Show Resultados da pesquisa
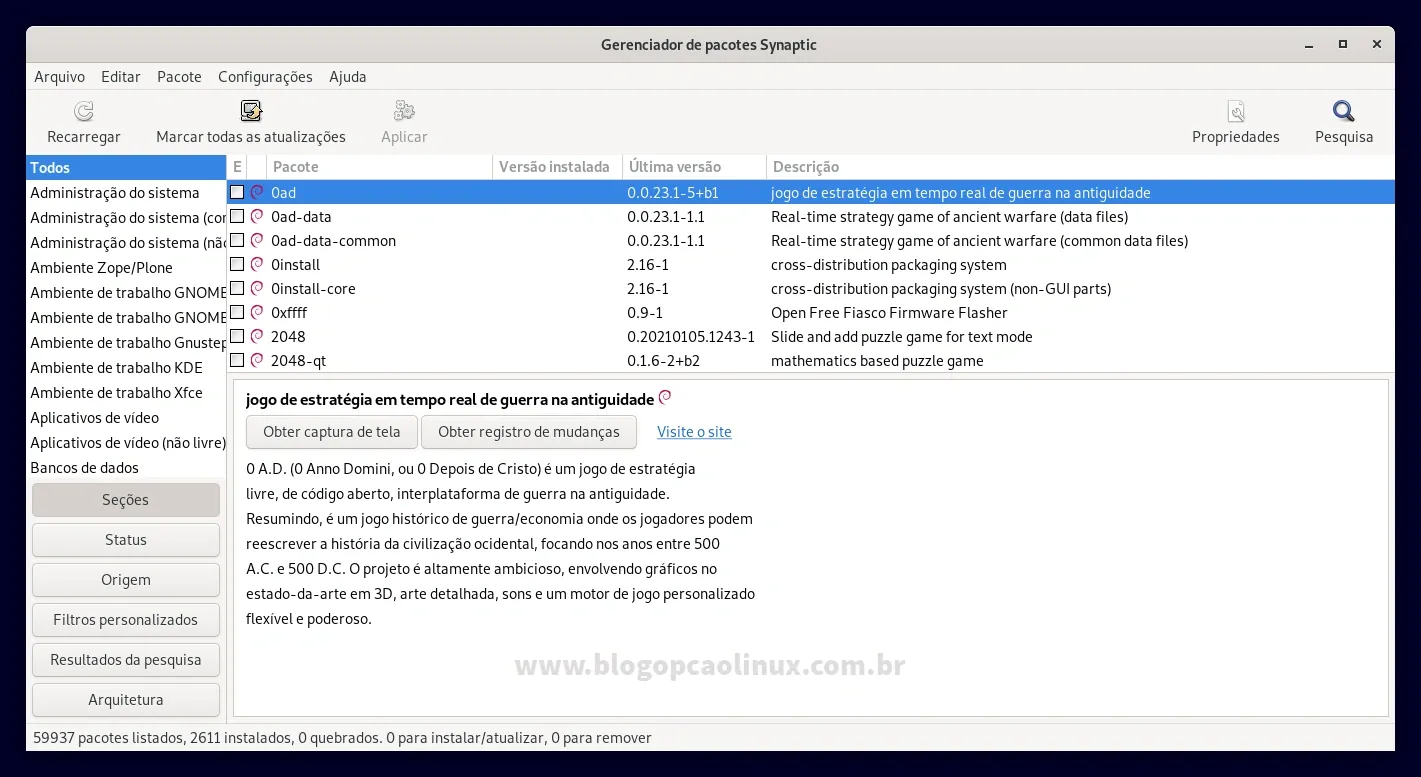Viewport: 1421px width, 777px height. 126,660
